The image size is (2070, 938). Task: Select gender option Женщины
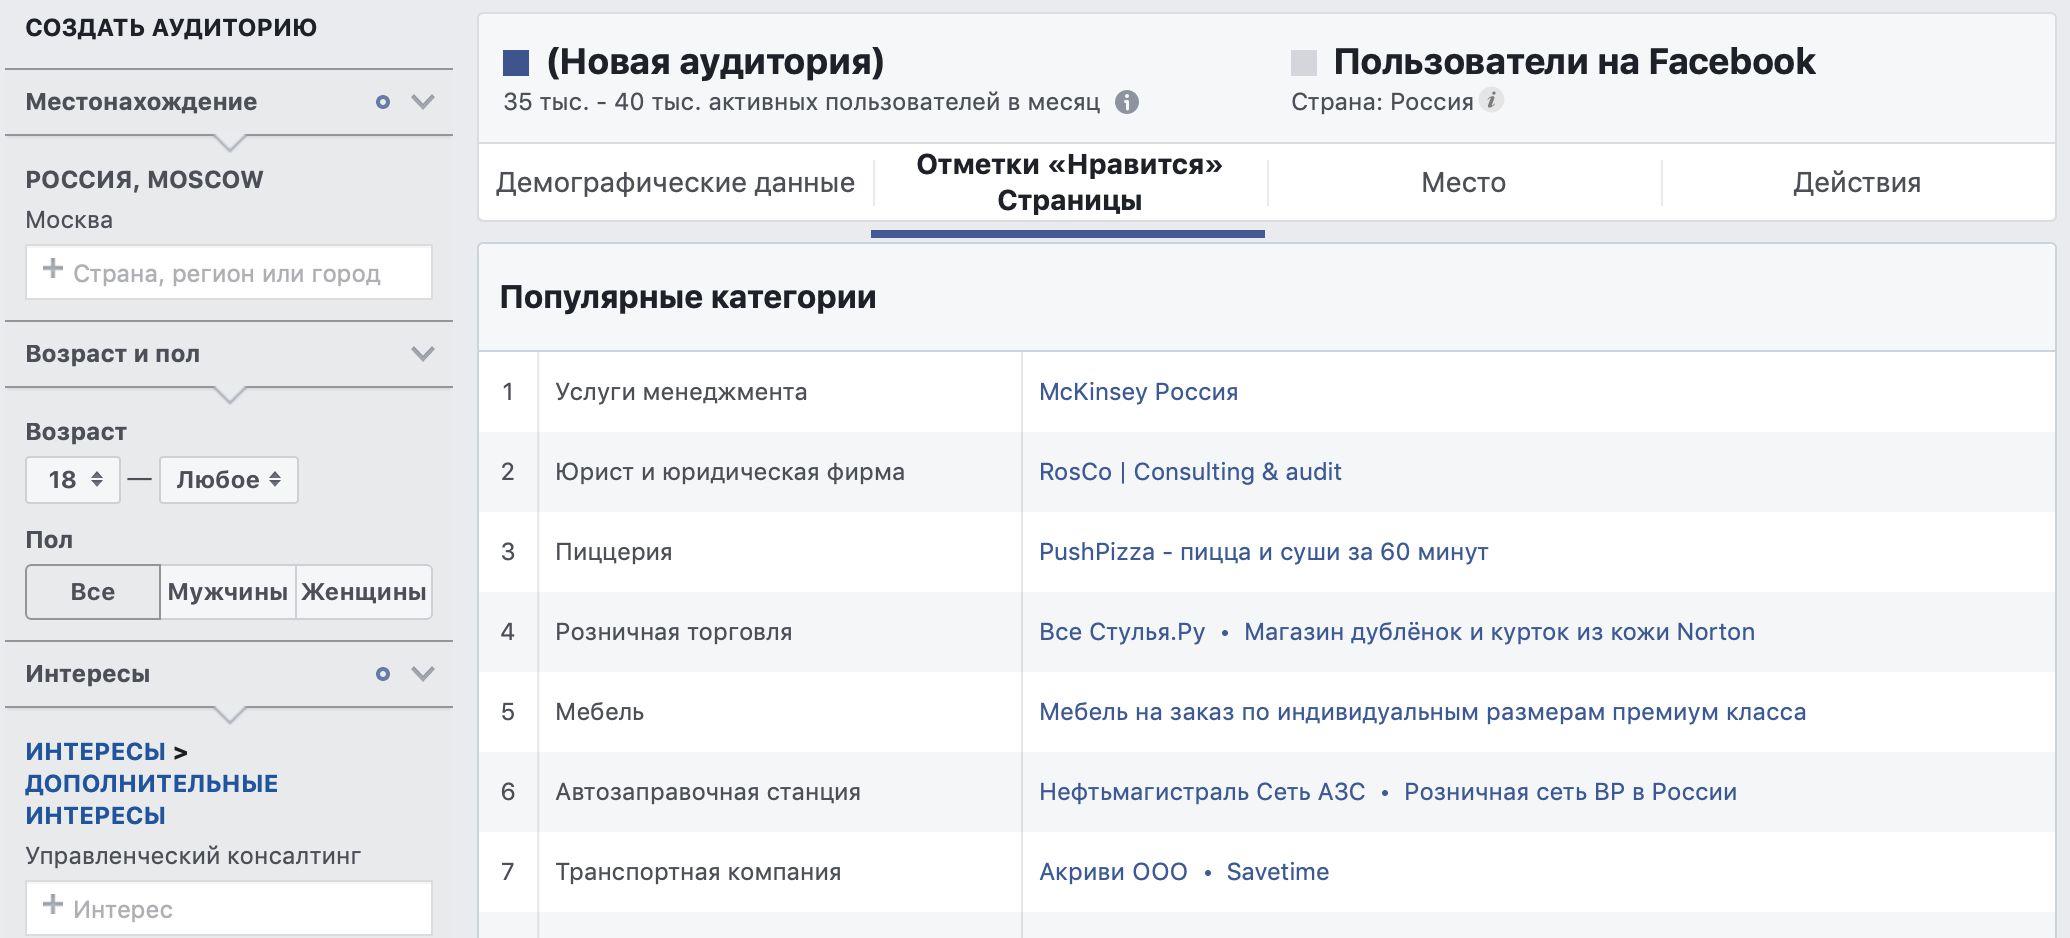tap(364, 592)
